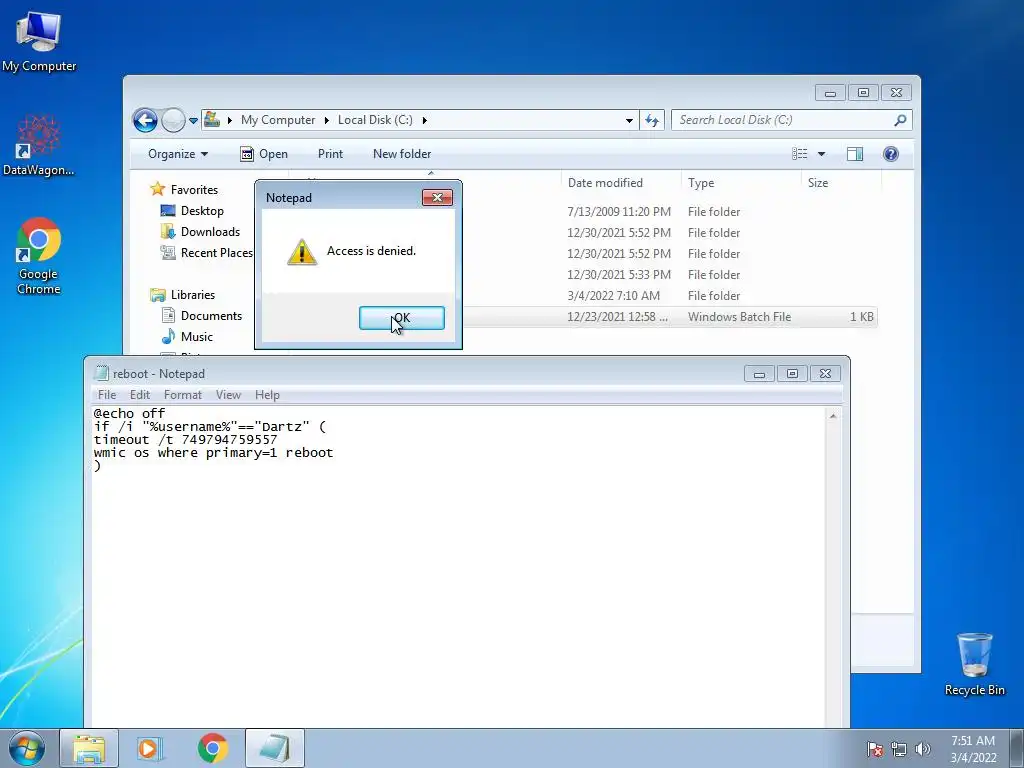Click the Windows Media Player taskbar icon
Viewport: 1024px width, 768px height.
[x=150, y=748]
